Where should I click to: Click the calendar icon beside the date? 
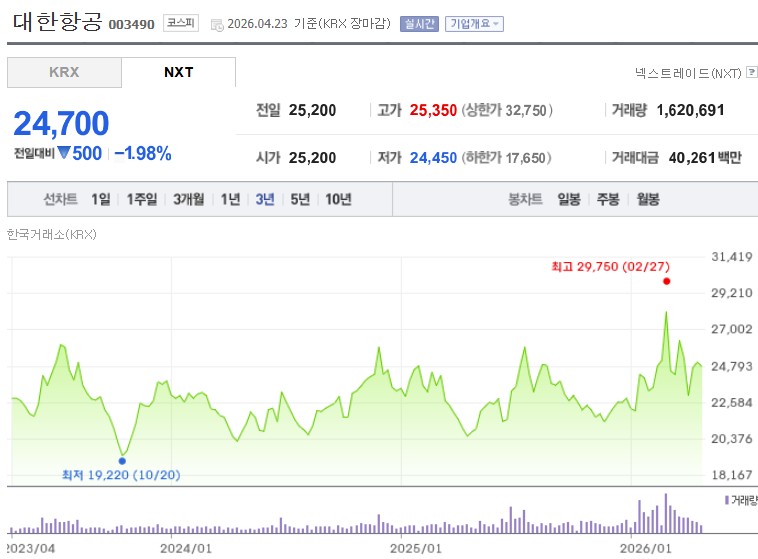[x=217, y=25]
